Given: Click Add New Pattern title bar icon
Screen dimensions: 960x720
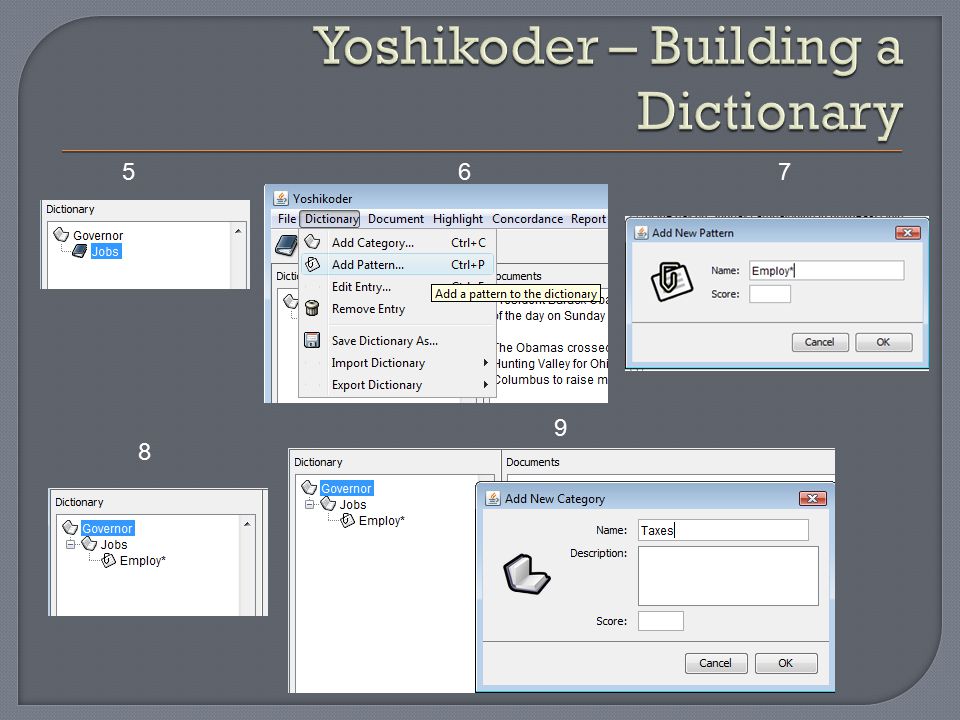Looking at the screenshot, I should point(641,233).
